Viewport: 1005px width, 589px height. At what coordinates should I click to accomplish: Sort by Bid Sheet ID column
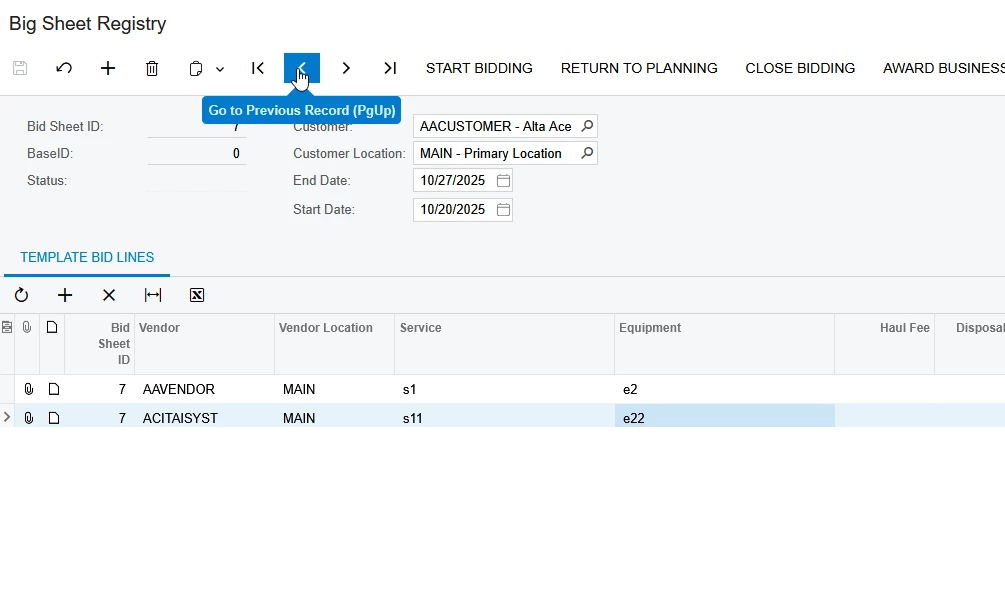(x=100, y=344)
